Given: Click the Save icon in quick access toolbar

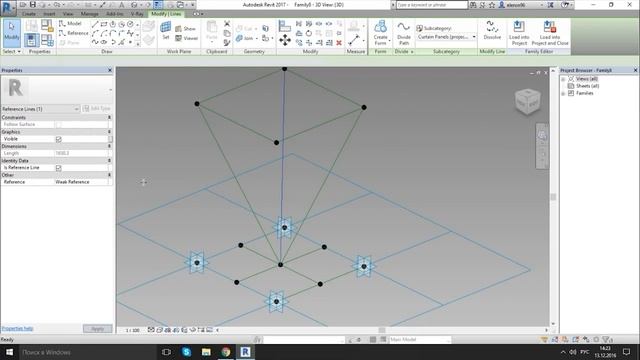Looking at the screenshot, I should click(33, 4).
